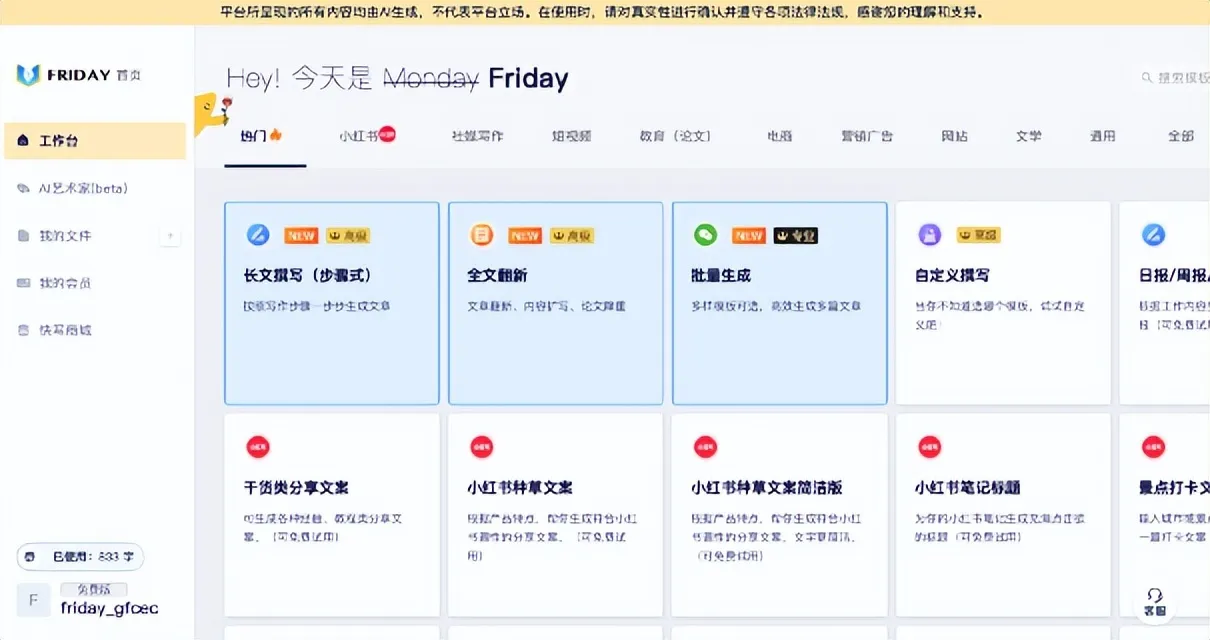The width and height of the screenshot is (1210, 640).
Task: Open the 社媒写作 tab
Action: [x=477, y=136]
